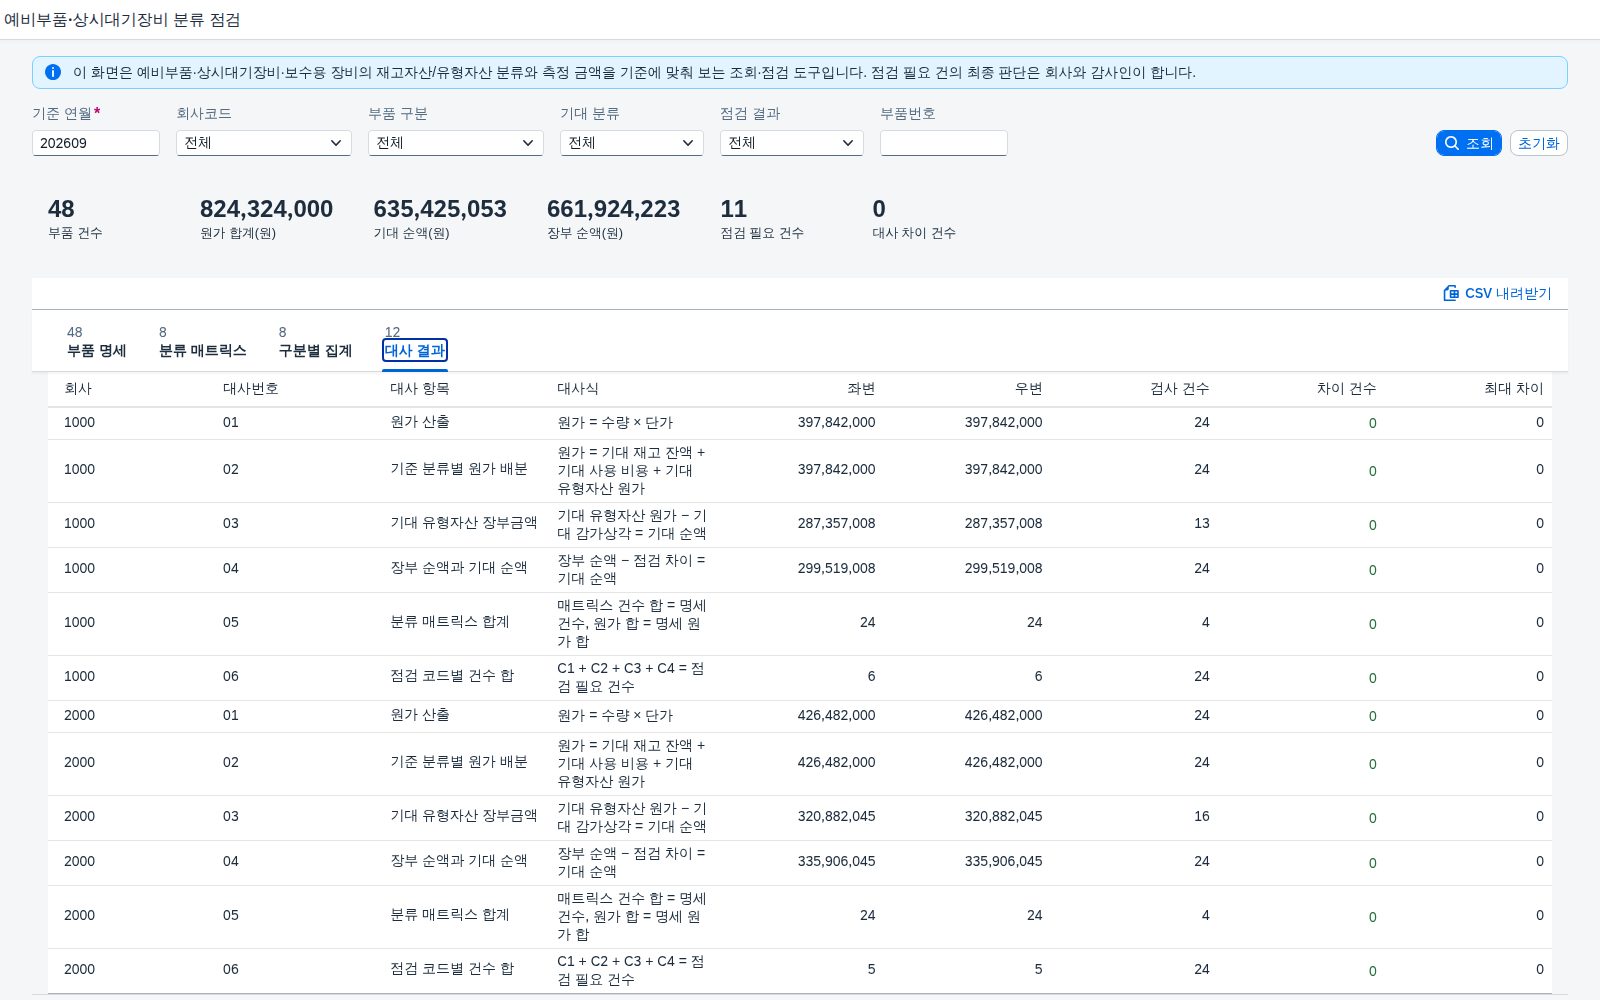Open the 구분별 집계 tab
The height and width of the screenshot is (1000, 1600).
pyautogui.click(x=315, y=350)
